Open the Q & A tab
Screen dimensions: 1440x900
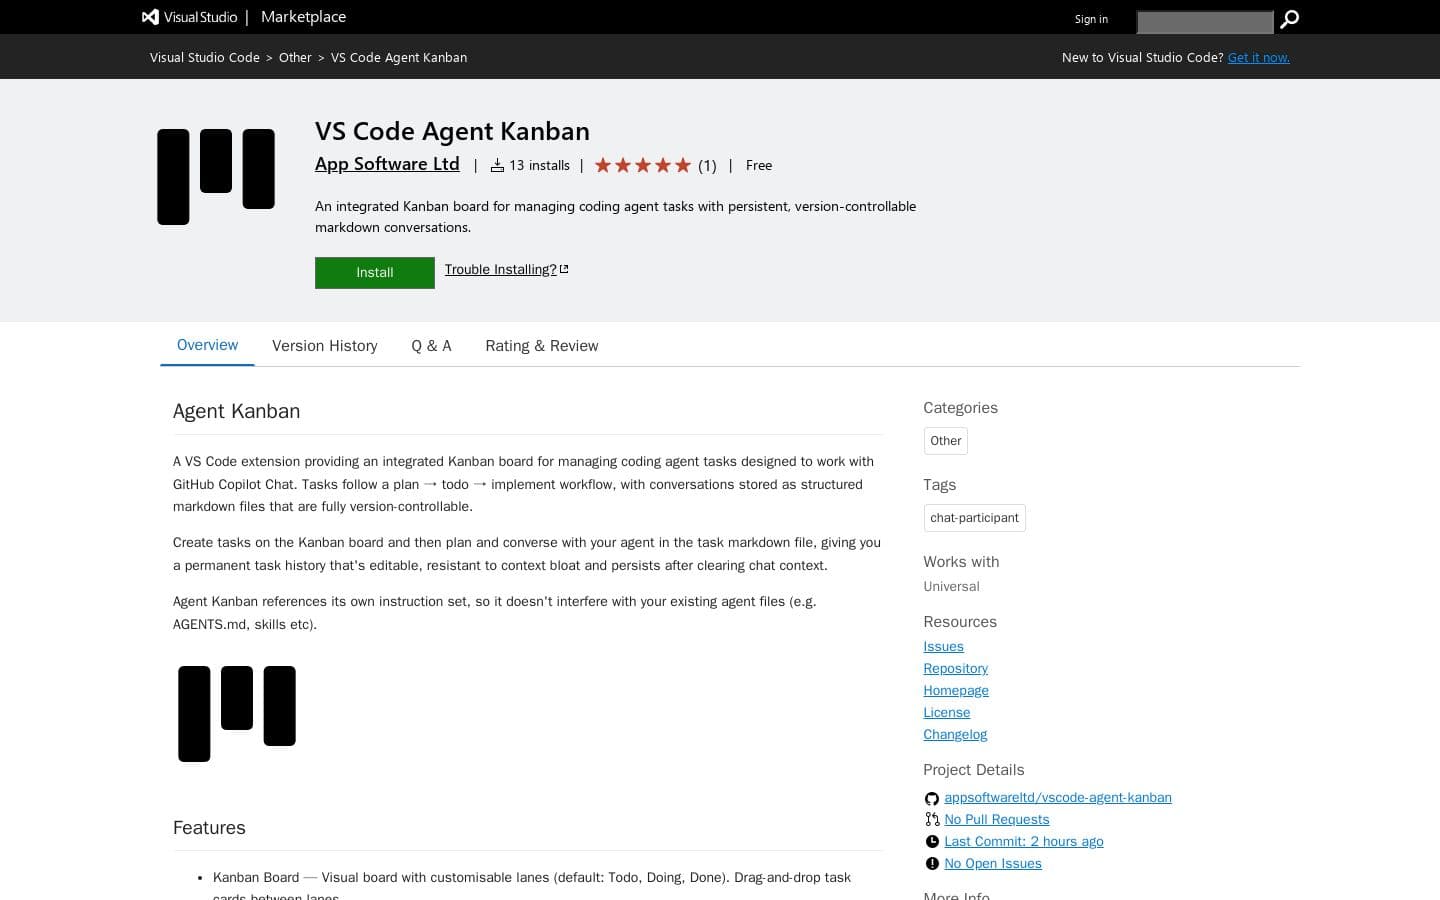click(x=431, y=346)
